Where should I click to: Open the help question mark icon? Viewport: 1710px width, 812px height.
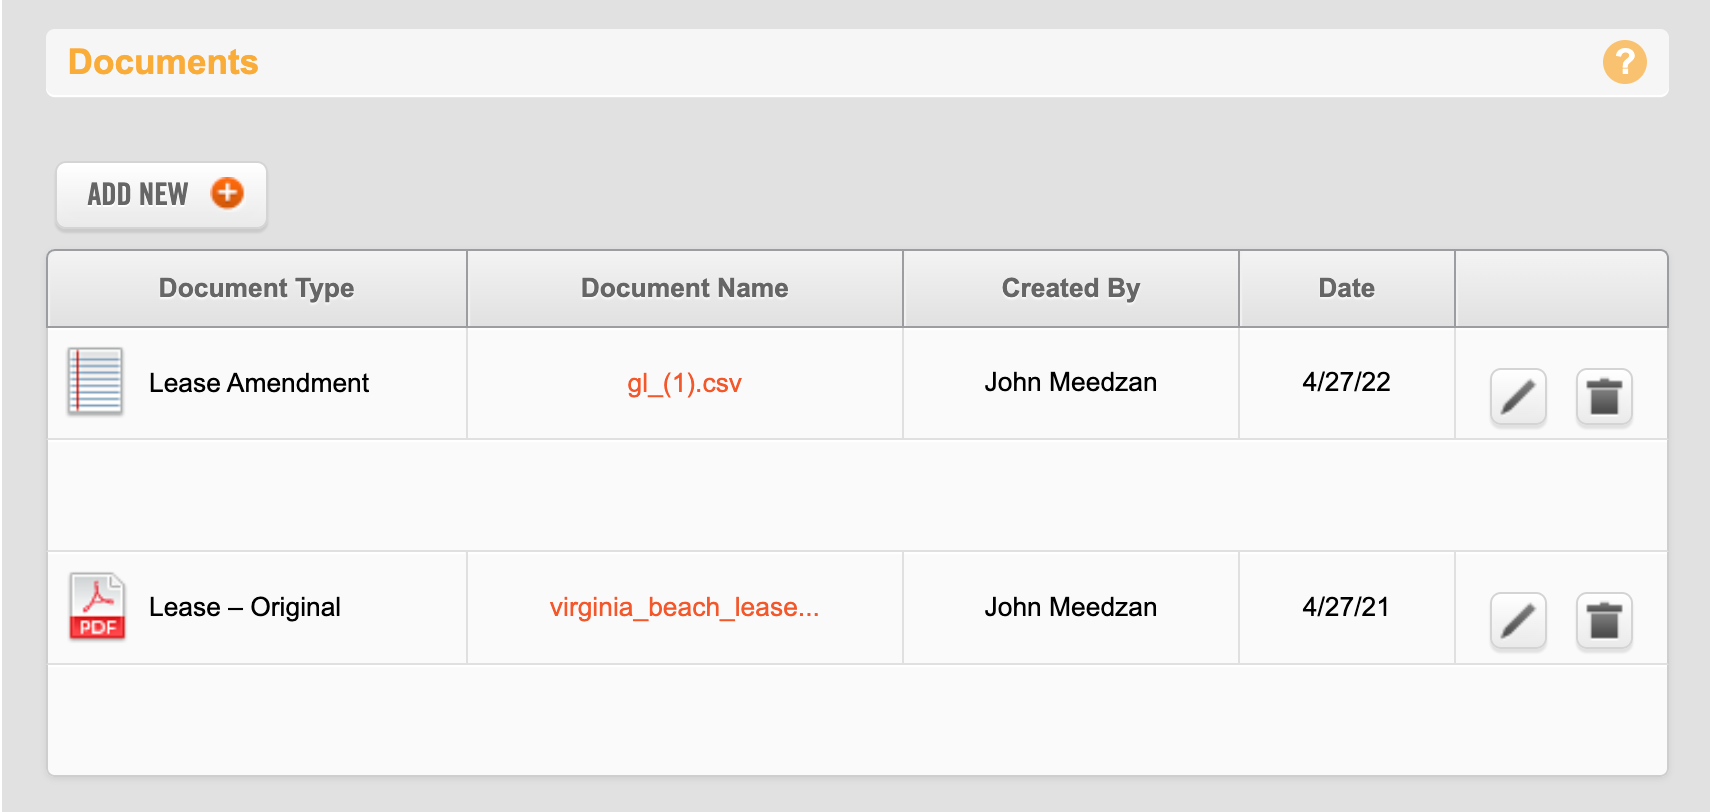tap(1624, 62)
